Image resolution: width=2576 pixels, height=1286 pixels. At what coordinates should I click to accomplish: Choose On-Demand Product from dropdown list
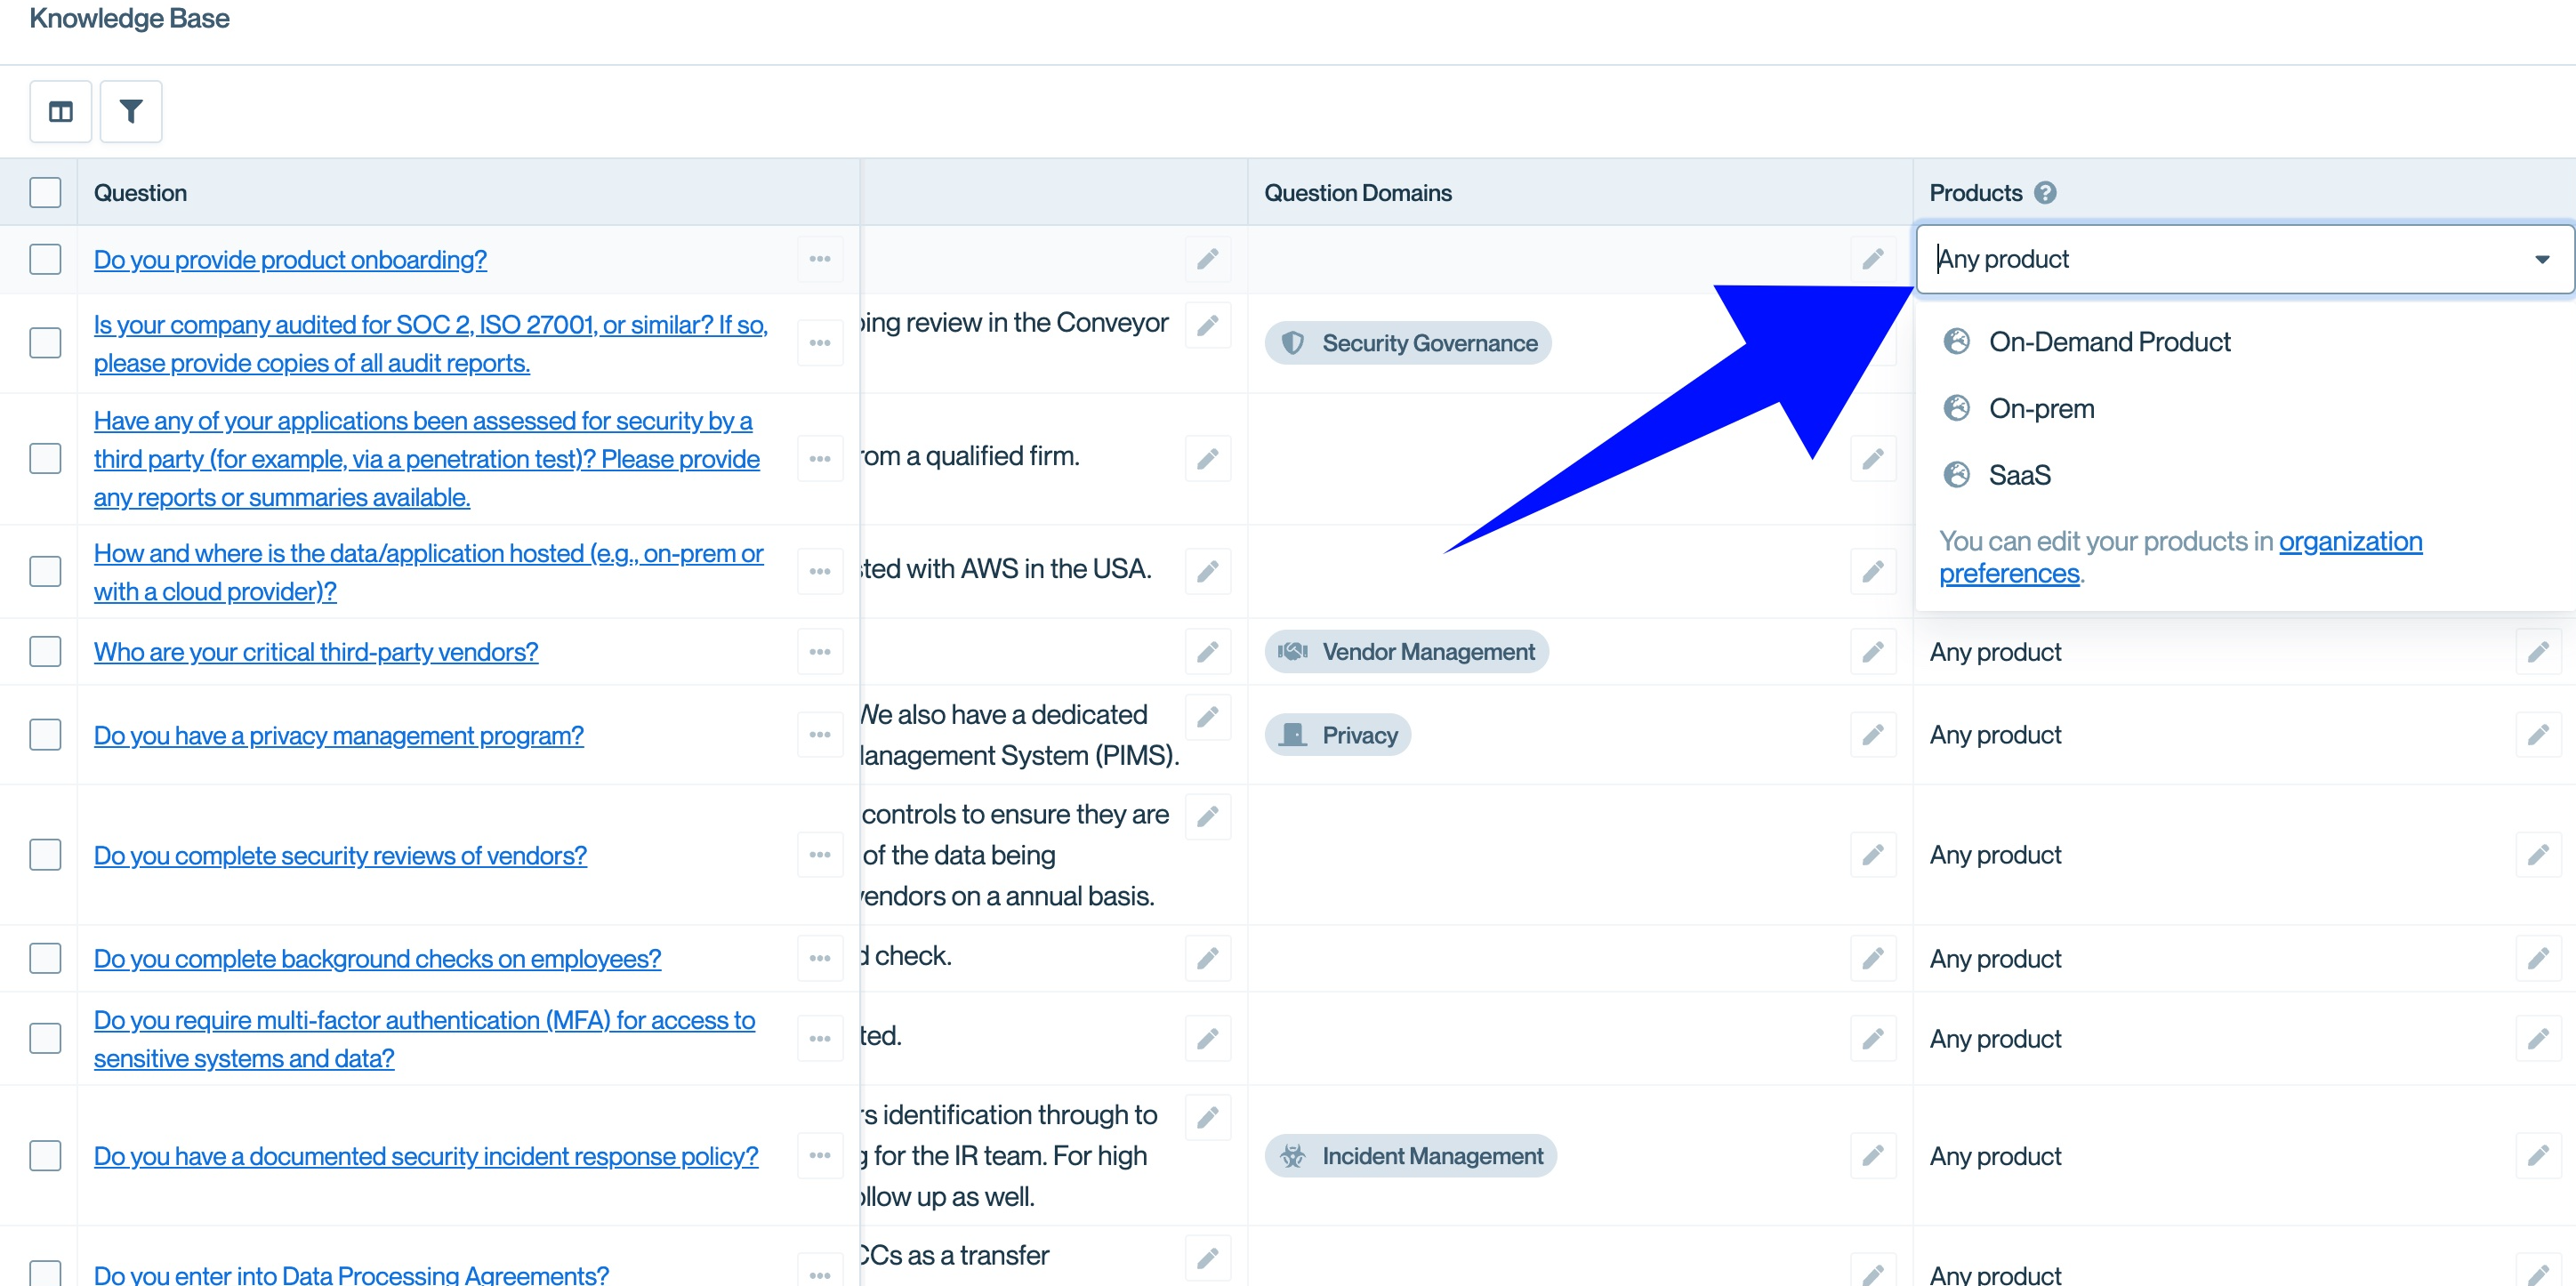pyautogui.click(x=2108, y=342)
